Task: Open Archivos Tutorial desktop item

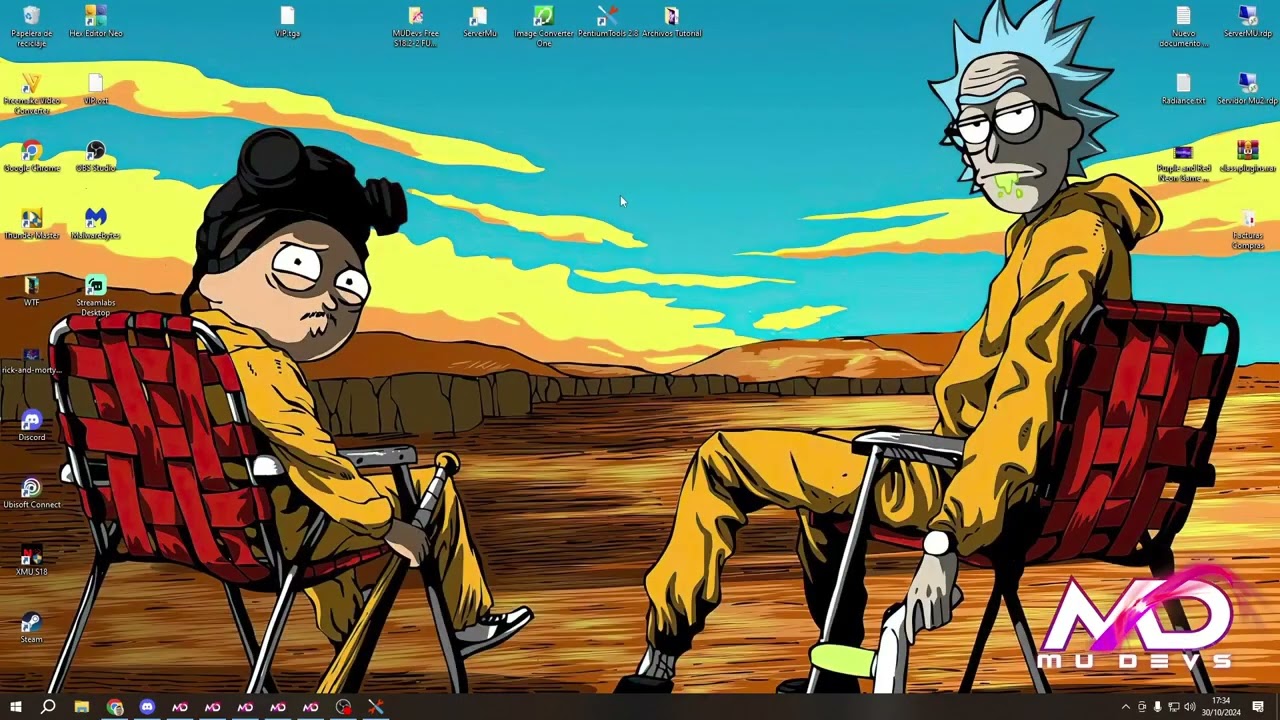Action: (x=672, y=21)
